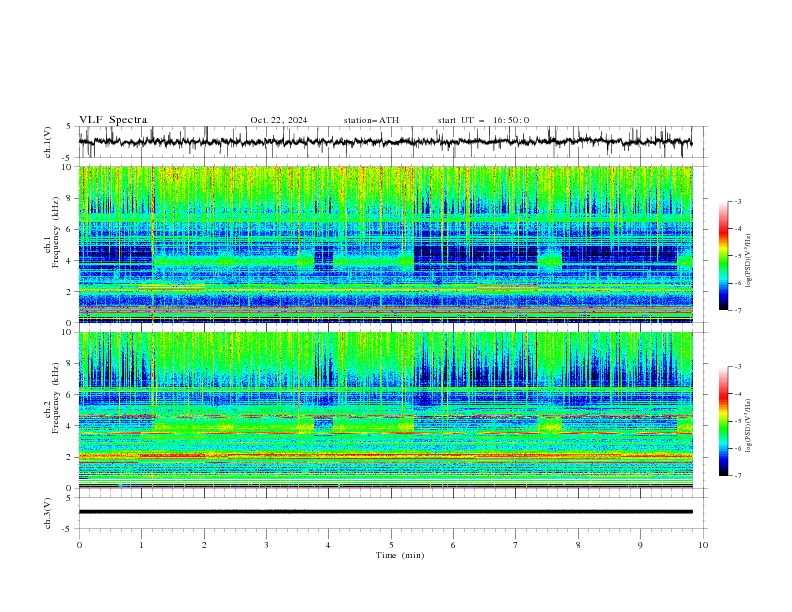Click the upper color bar's 'log(PSD)(V²/Hz)' label
The image size is (792, 612).
pyautogui.click(x=749, y=261)
